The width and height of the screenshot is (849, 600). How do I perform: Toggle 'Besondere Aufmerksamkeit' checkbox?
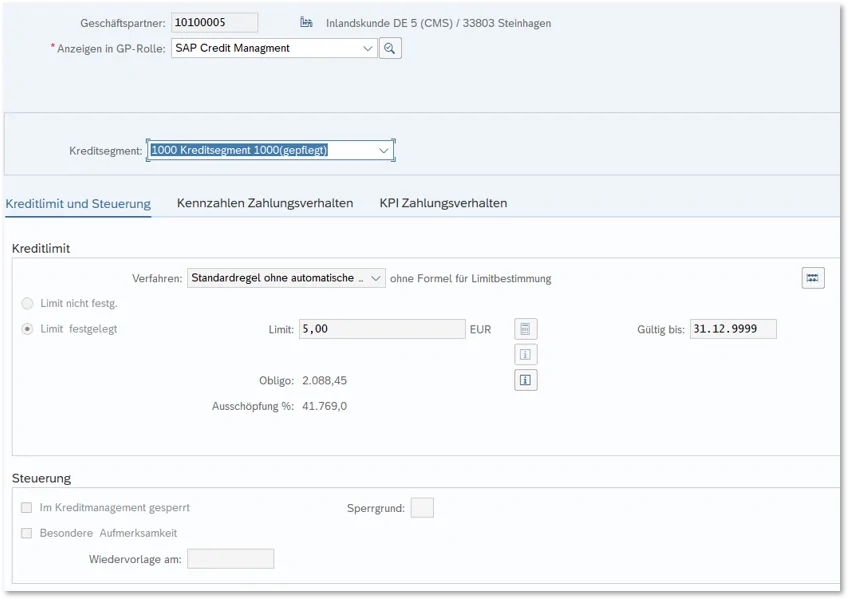pos(27,533)
